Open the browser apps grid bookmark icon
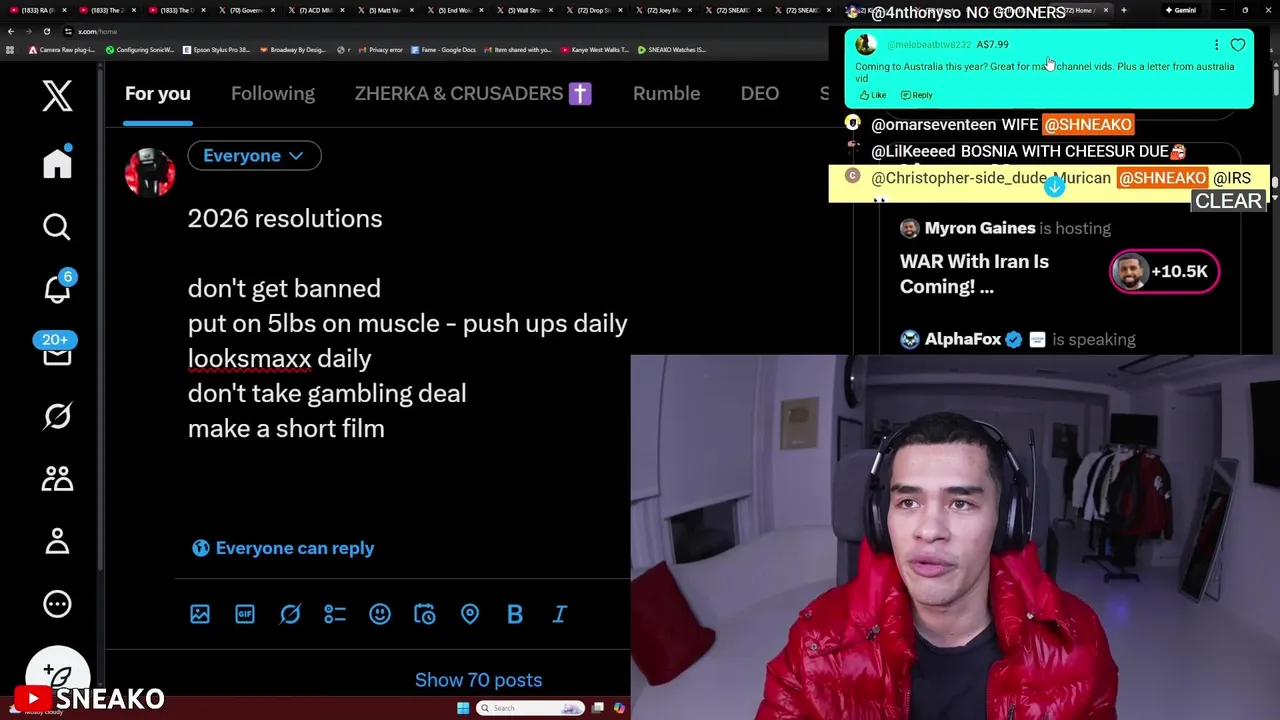1280x720 pixels. 11,50
